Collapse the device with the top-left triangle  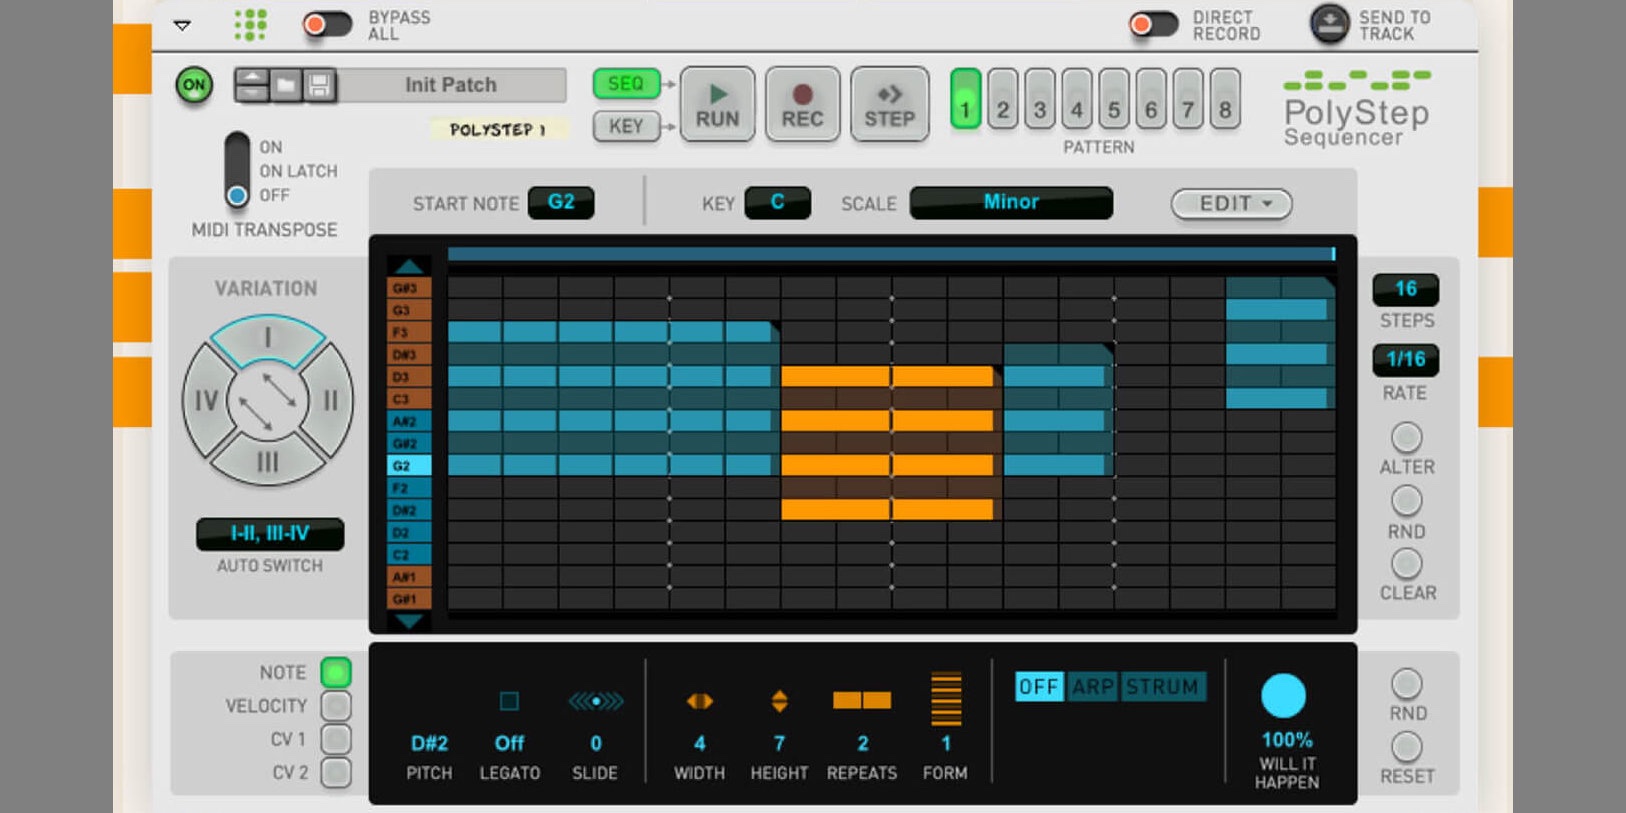(182, 25)
